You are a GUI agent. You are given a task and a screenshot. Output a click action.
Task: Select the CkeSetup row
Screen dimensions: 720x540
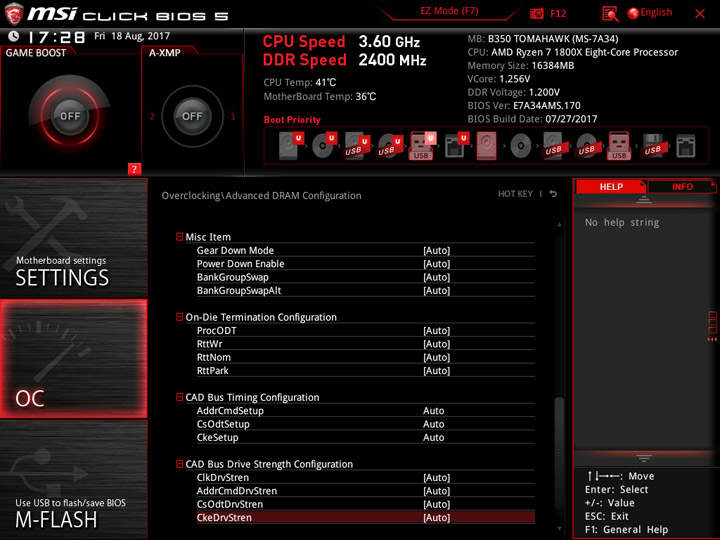tap(366, 437)
